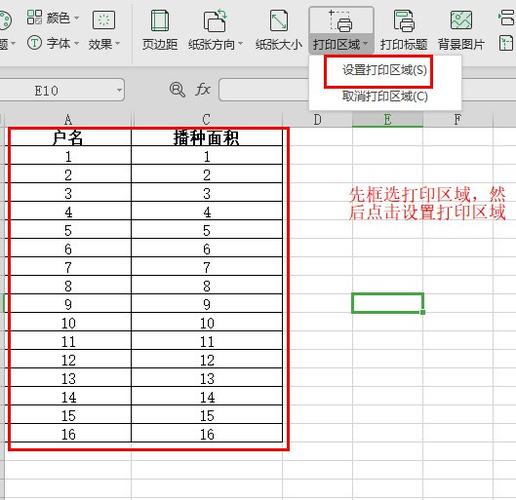Image resolution: width=516 pixels, height=500 pixels.
Task: Expand the 效果 dropdown arrow
Action: click(117, 44)
